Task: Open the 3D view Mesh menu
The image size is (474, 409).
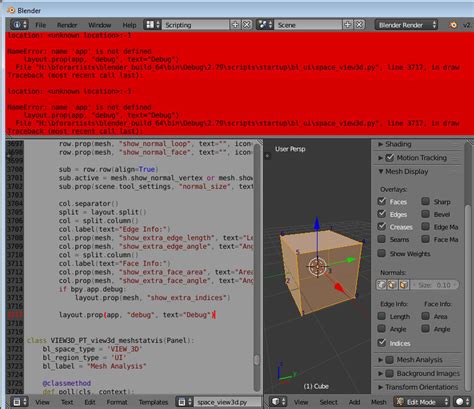Action: pos(379,402)
